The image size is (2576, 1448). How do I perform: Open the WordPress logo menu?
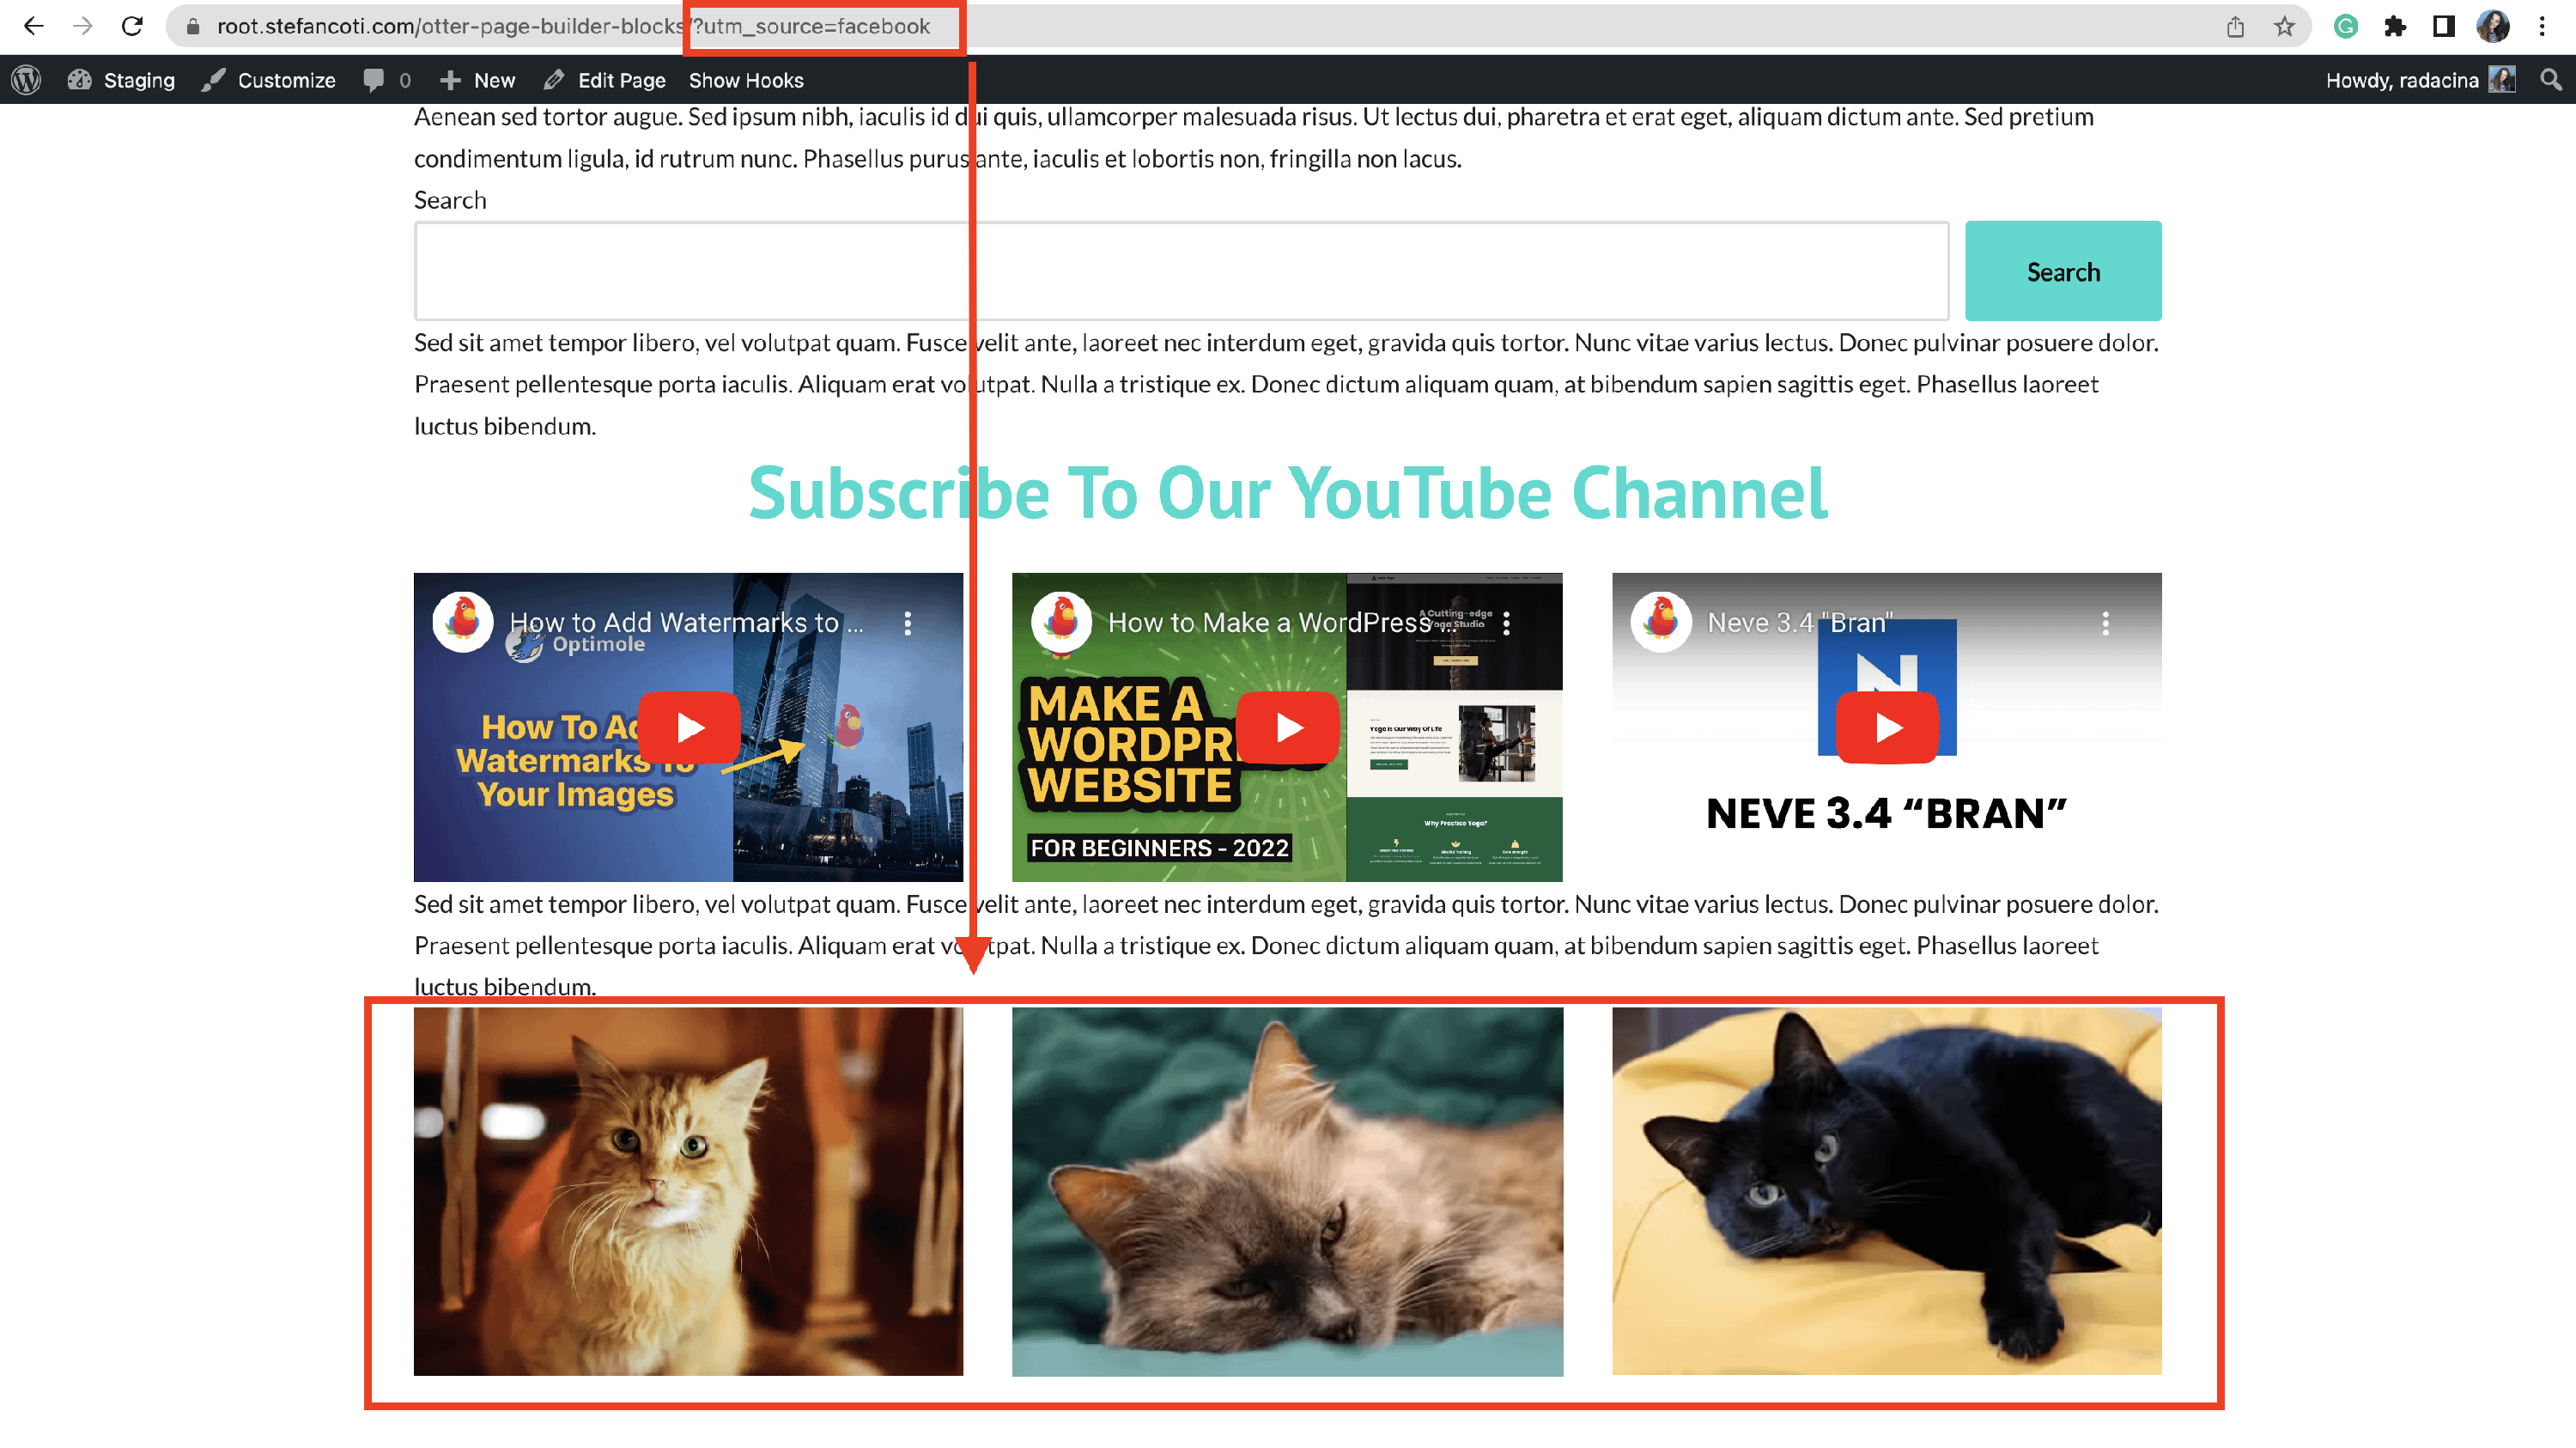coord(27,80)
